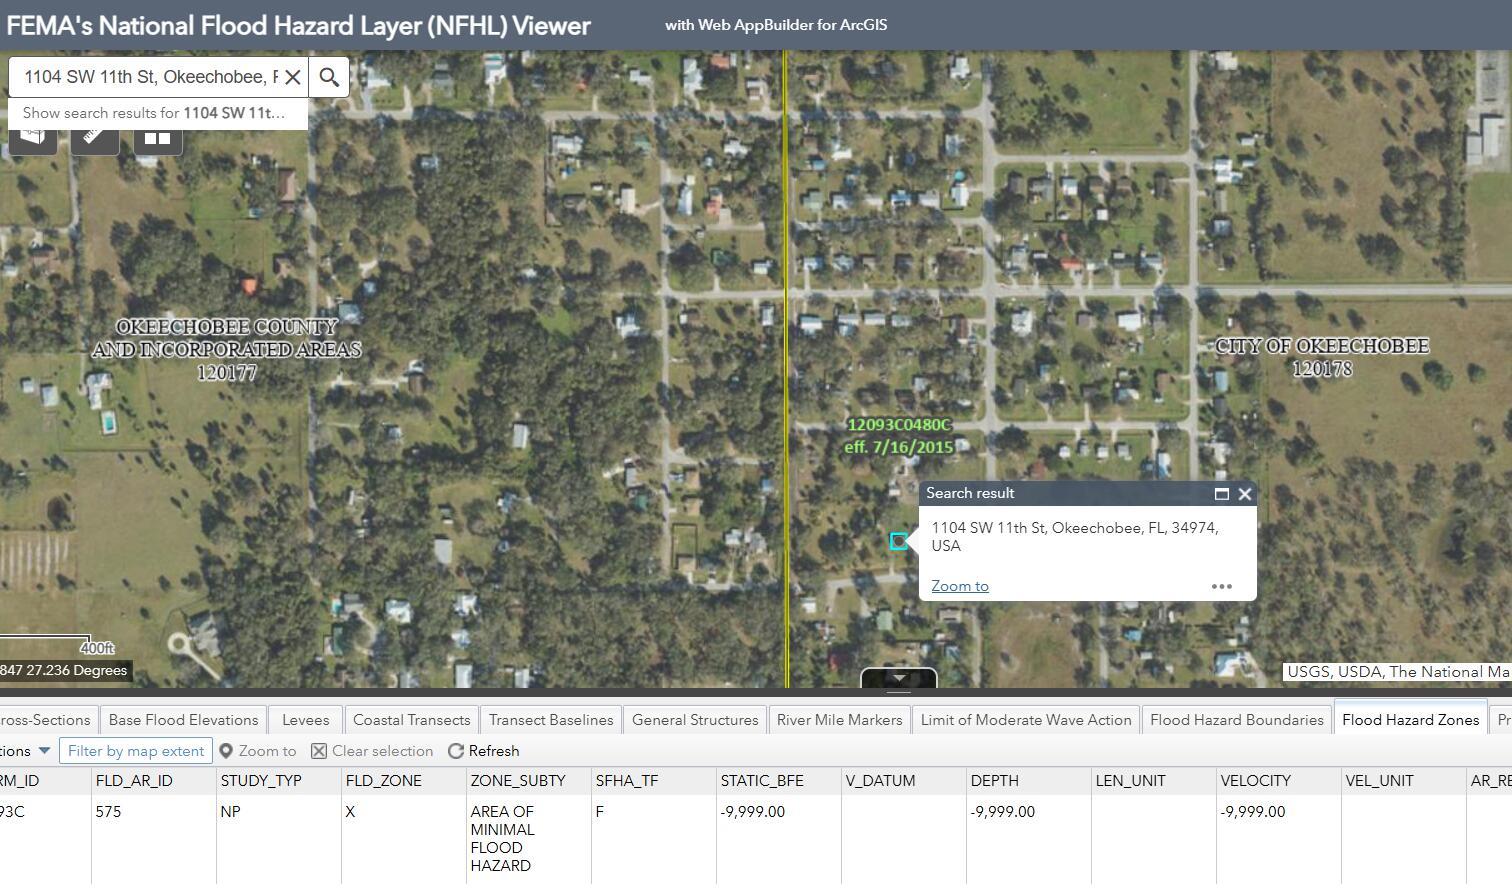The height and width of the screenshot is (896, 1512).
Task: Collapse the attribute table with the arrow widget
Action: pos(898,678)
